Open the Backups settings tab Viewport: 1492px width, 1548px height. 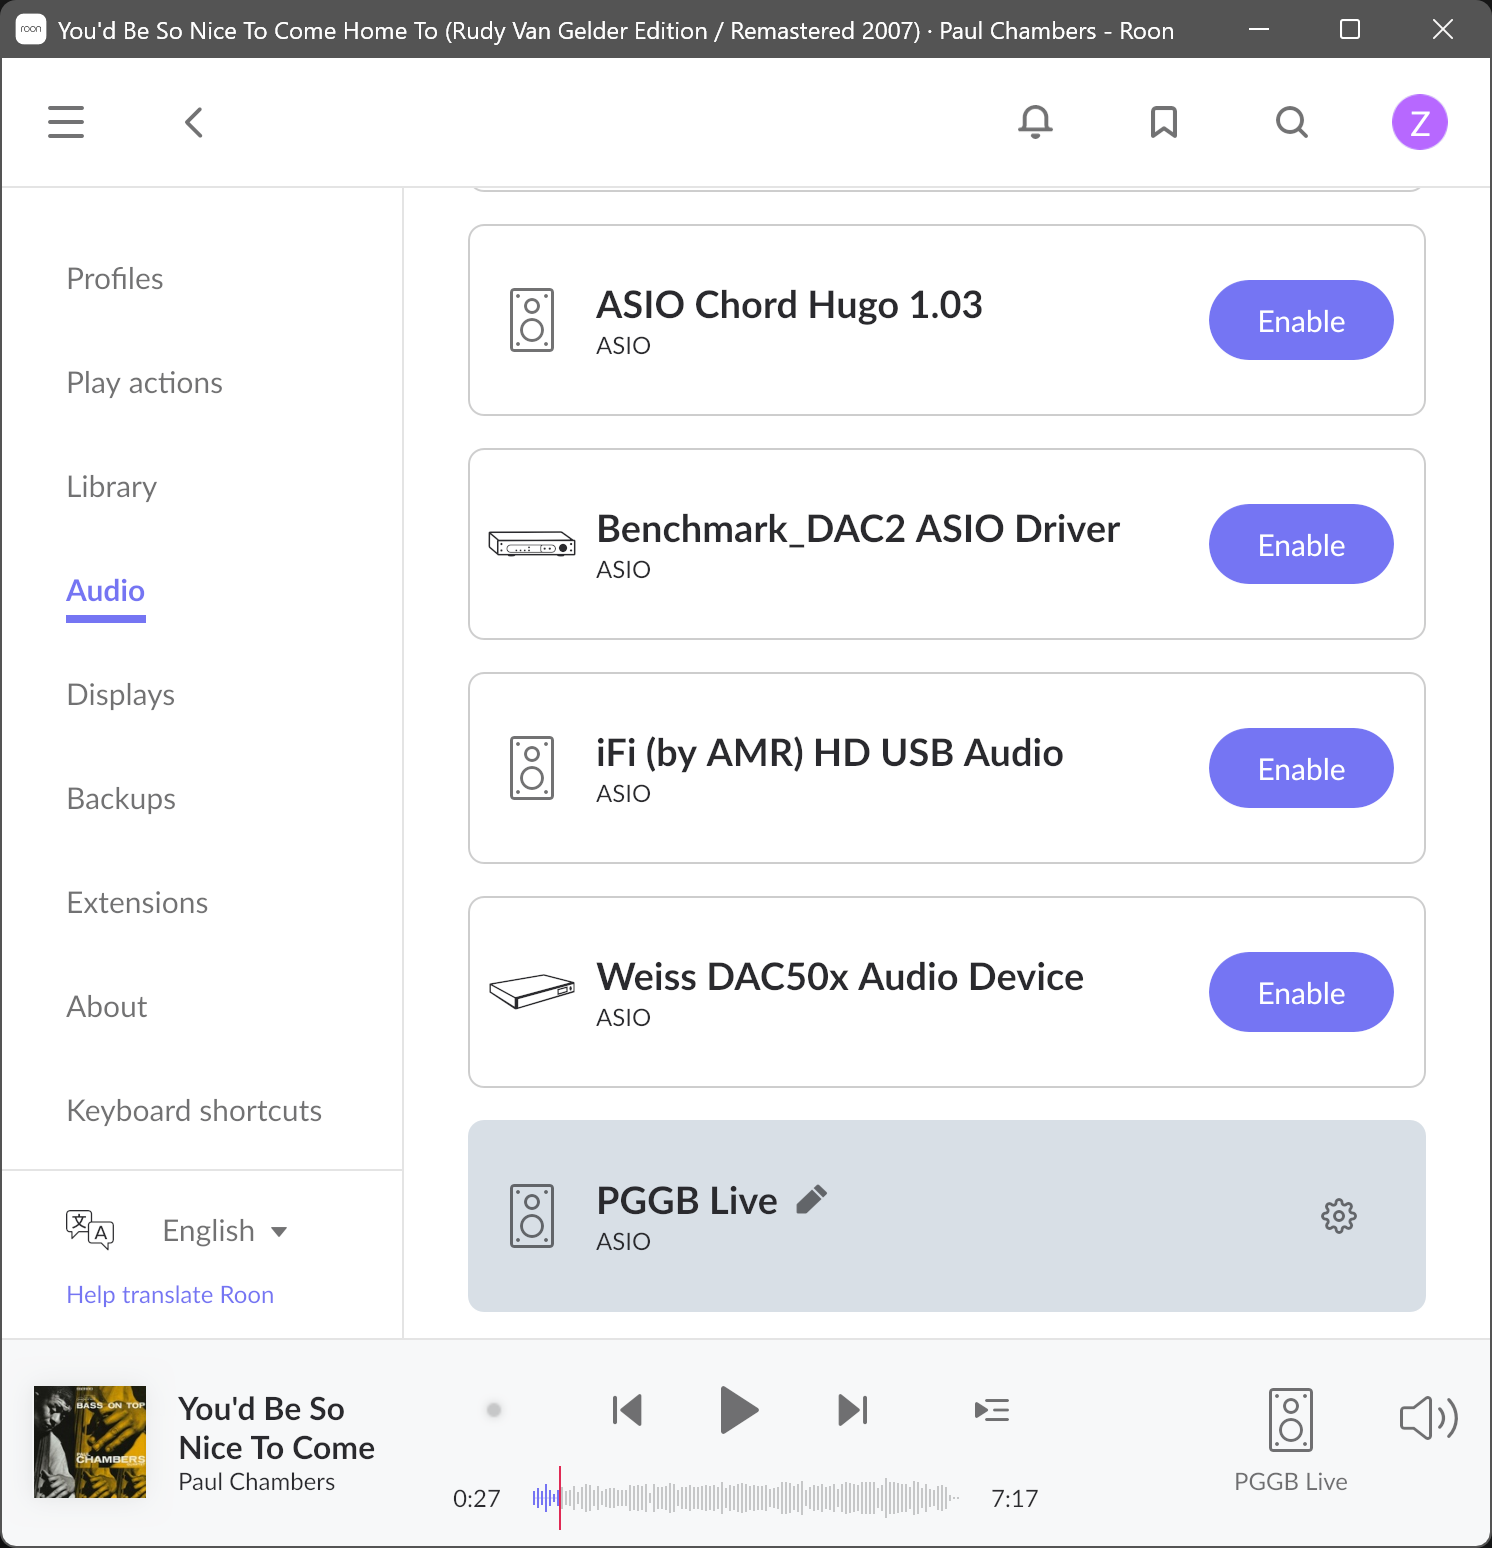pos(121,799)
